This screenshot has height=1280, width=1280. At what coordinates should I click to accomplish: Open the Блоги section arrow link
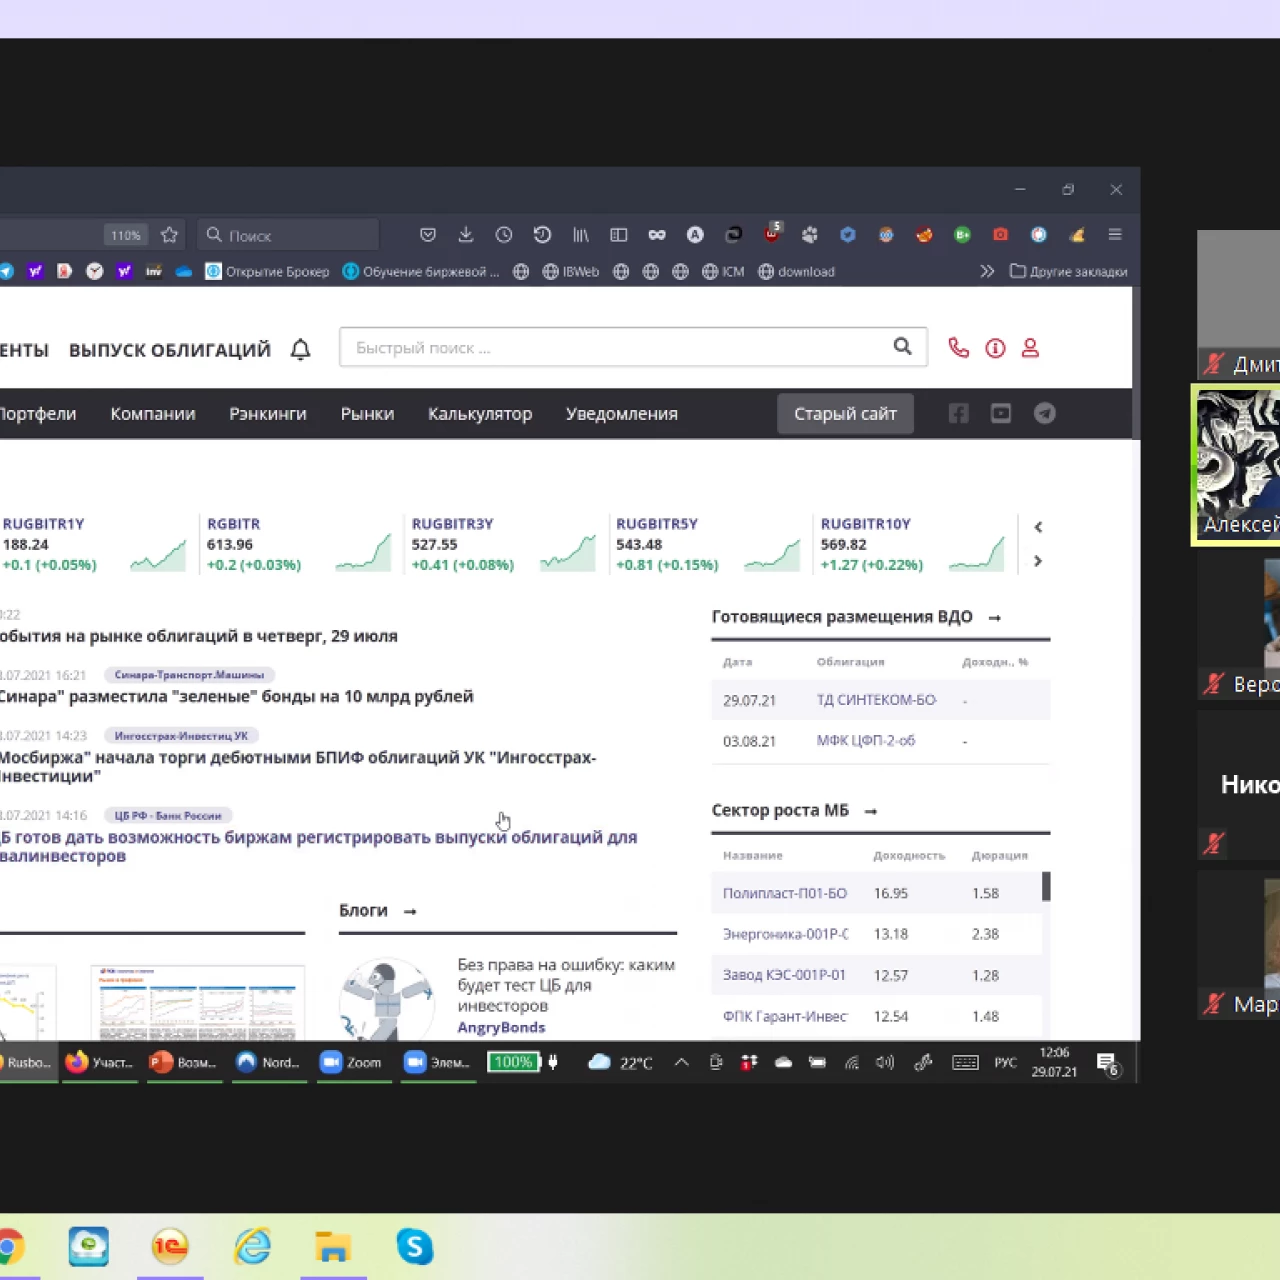pyautogui.click(x=409, y=911)
